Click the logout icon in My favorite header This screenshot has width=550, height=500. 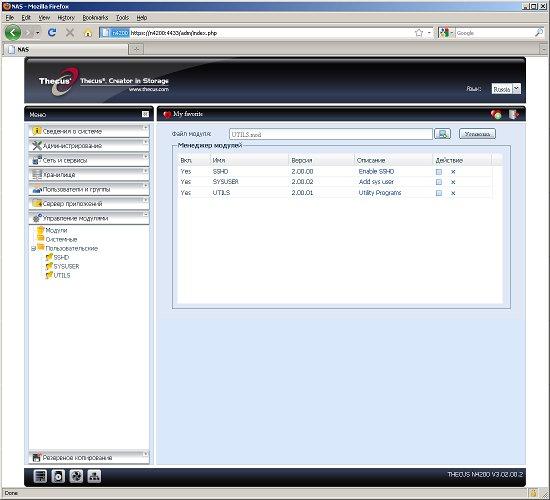514,114
